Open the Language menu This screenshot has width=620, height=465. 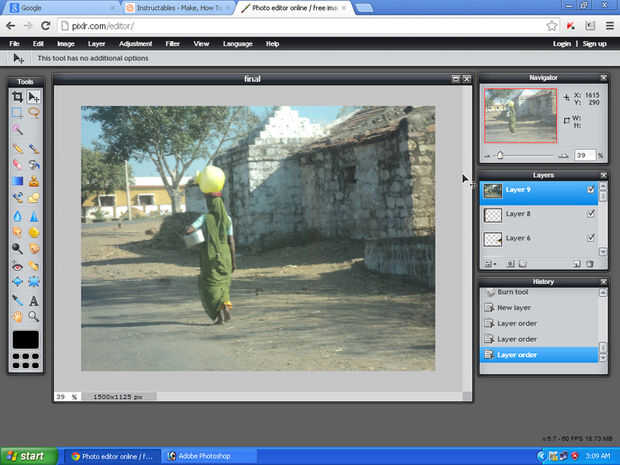(x=238, y=44)
